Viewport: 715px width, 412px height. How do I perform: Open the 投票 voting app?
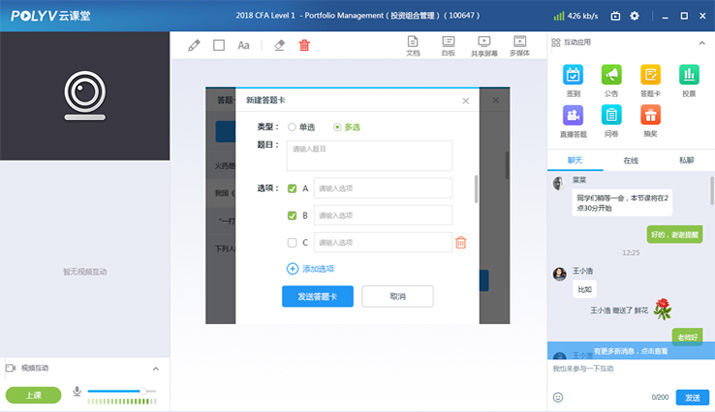point(689,80)
